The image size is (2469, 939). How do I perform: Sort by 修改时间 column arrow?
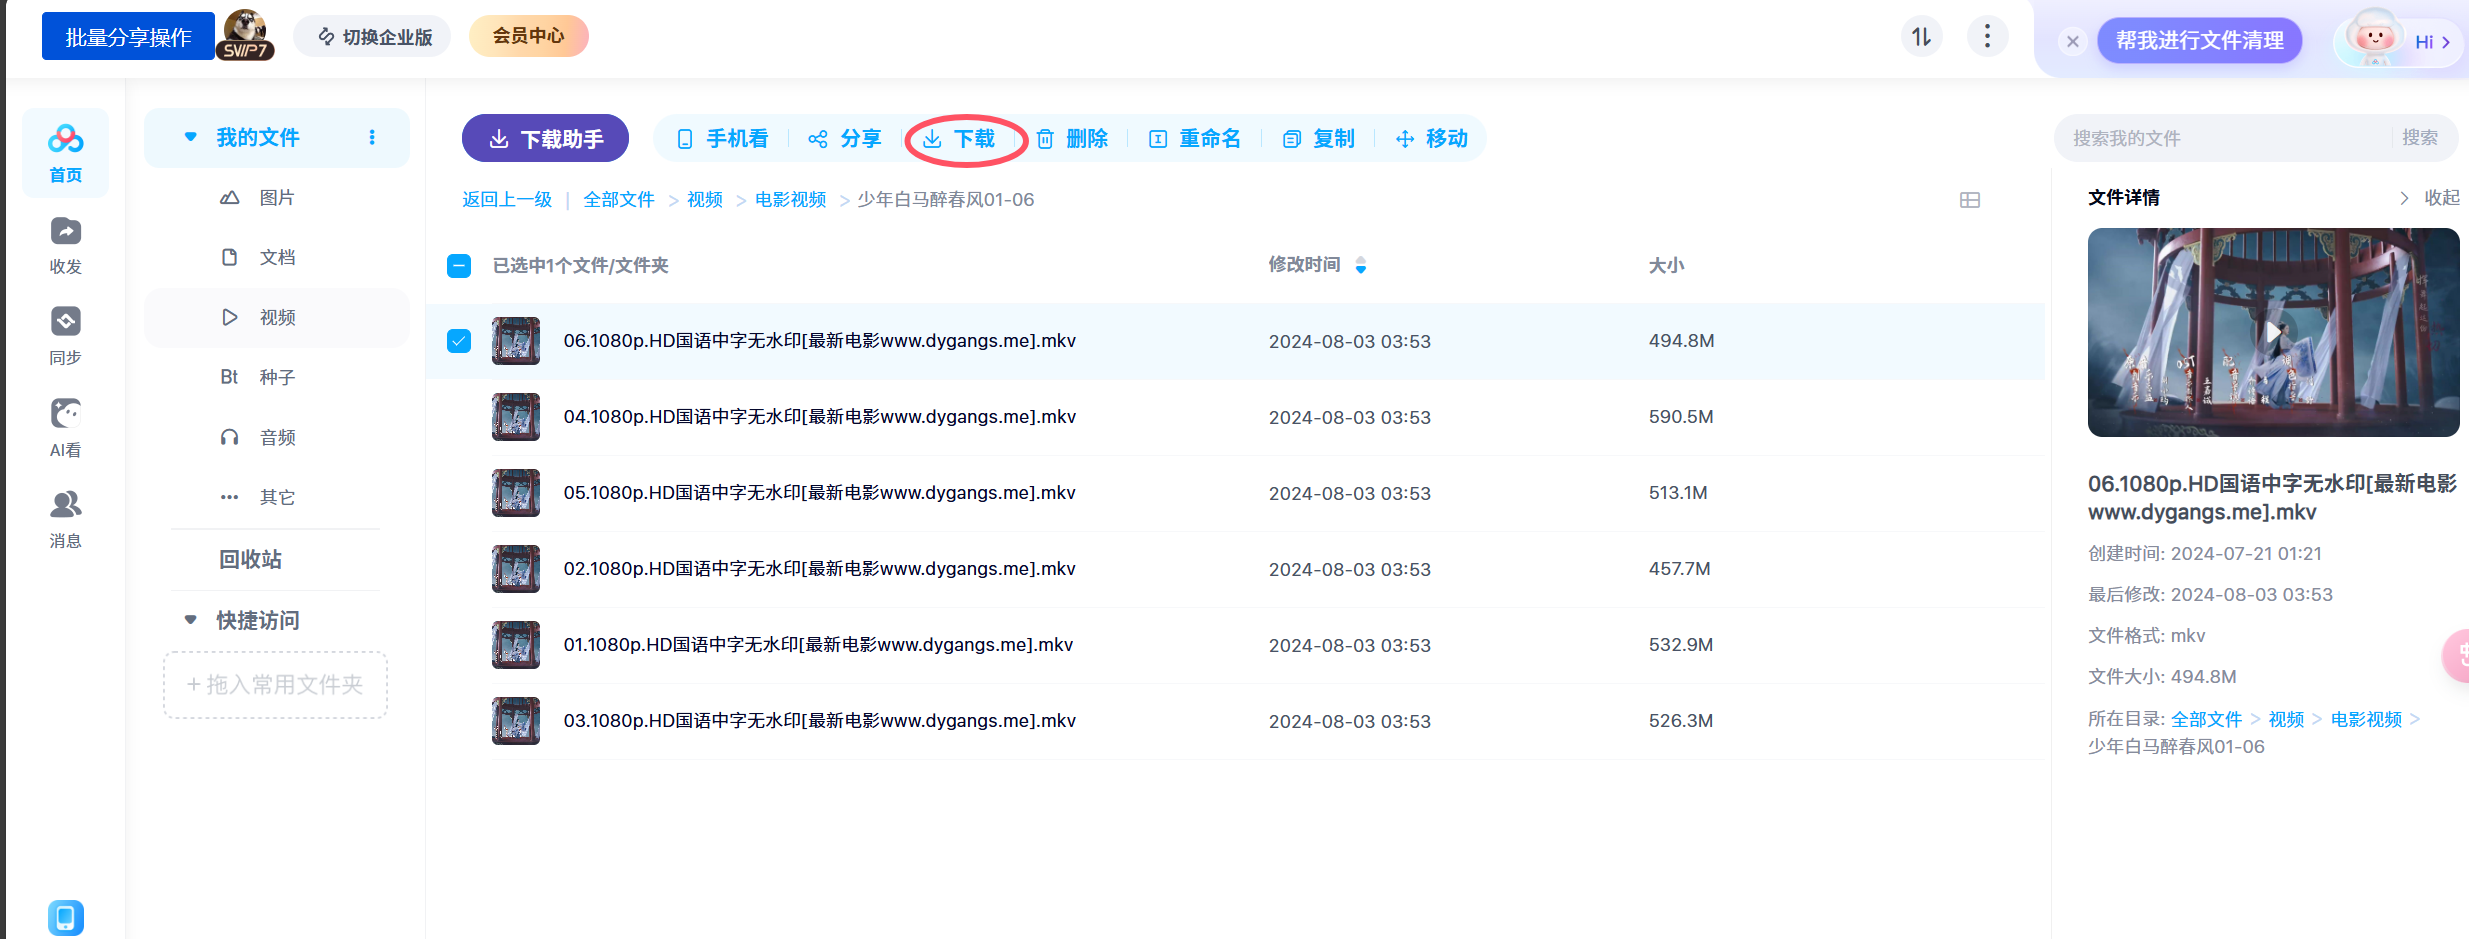point(1360,265)
